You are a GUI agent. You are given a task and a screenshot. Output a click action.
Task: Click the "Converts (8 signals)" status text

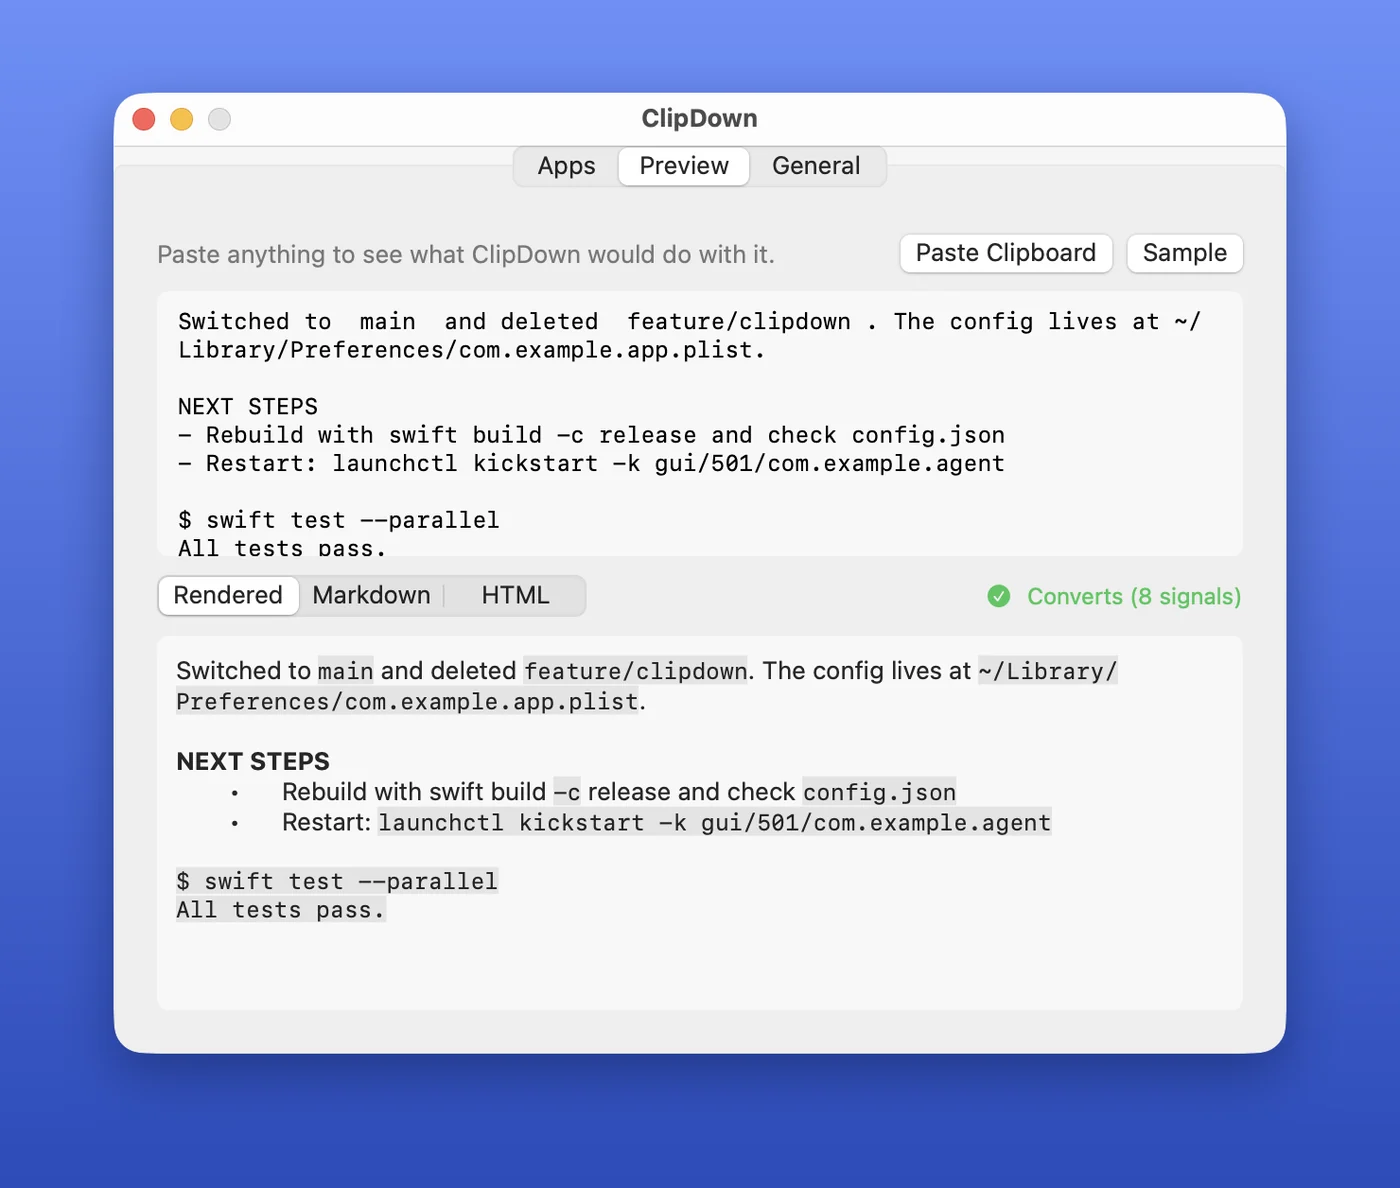pyautogui.click(x=1134, y=597)
